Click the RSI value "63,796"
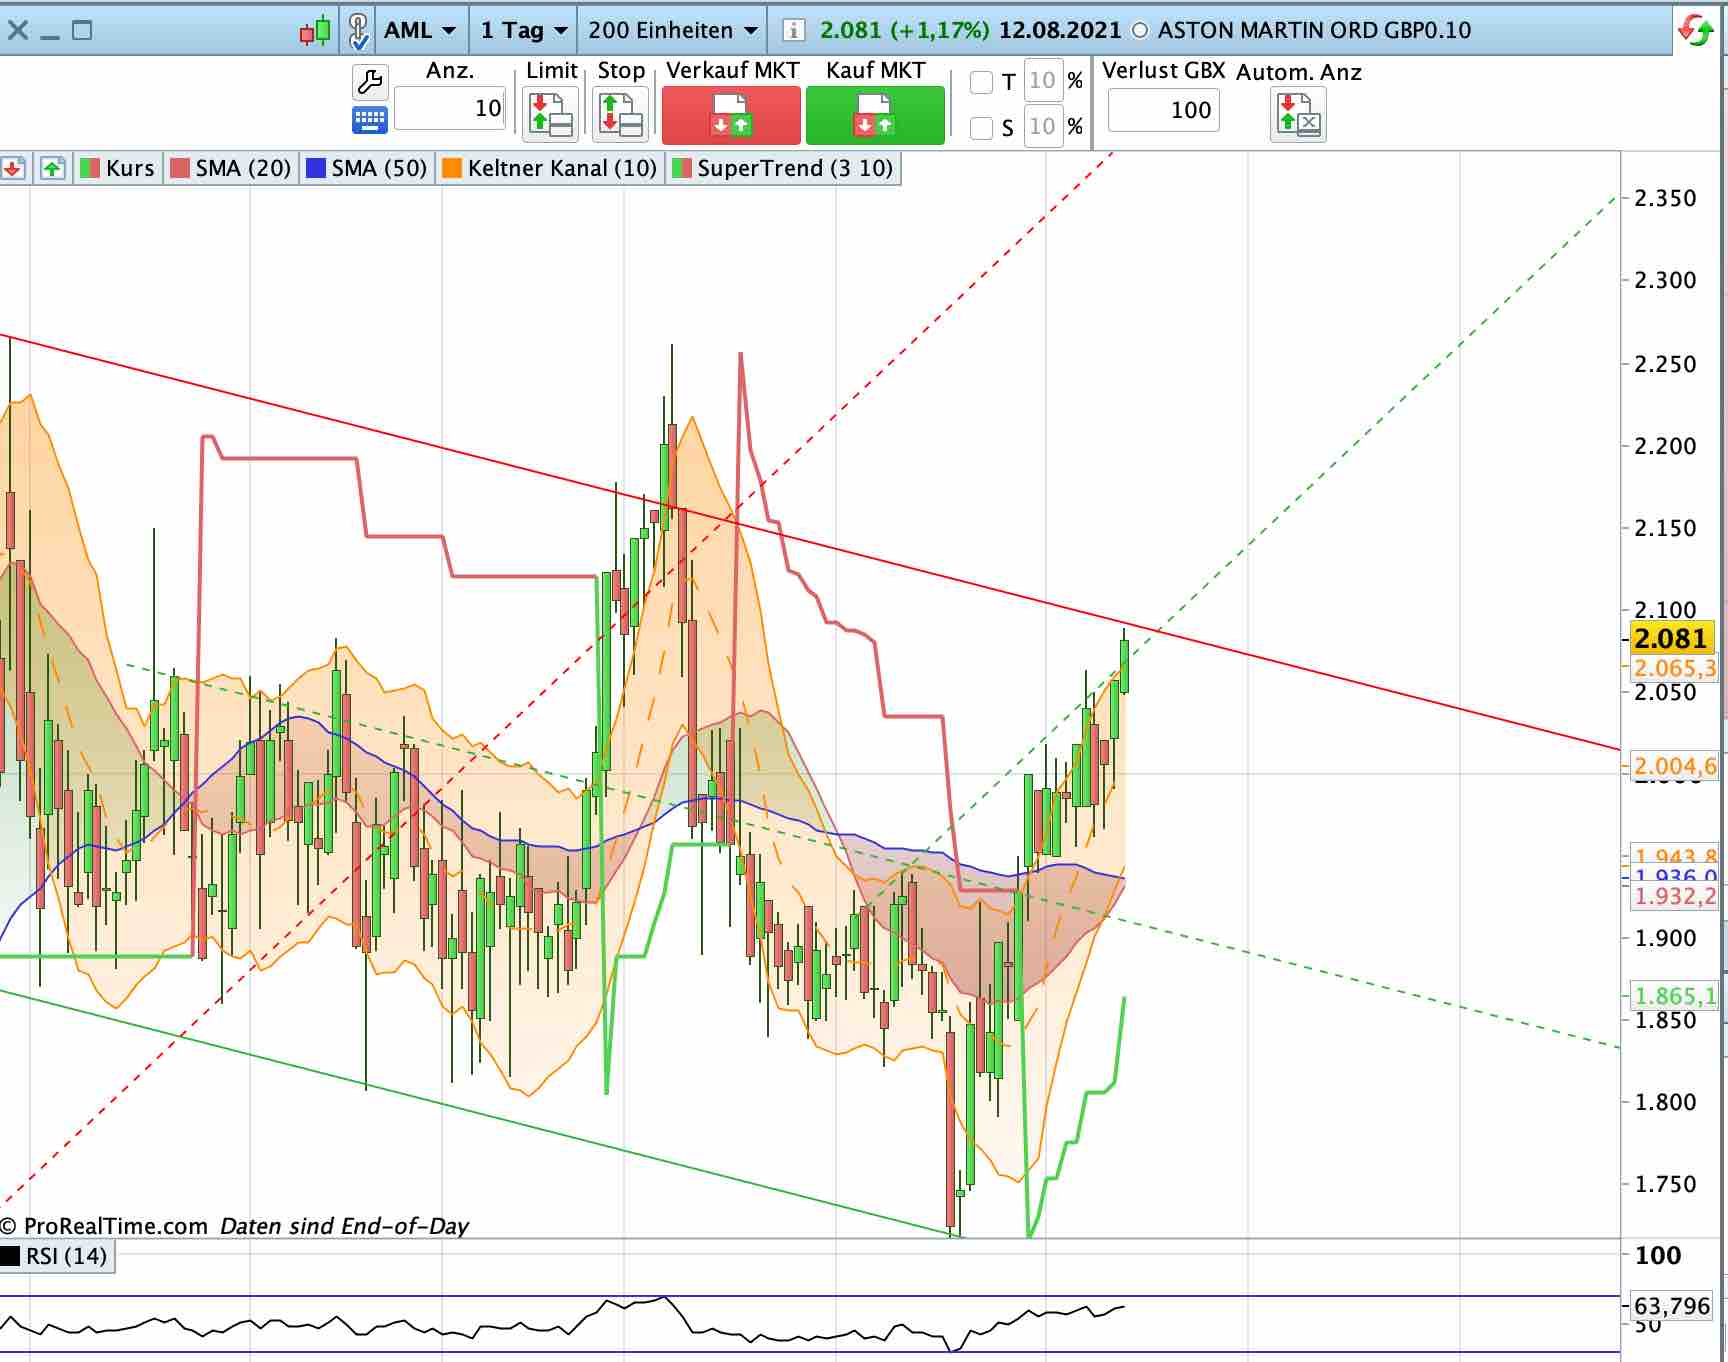This screenshot has height=1362, width=1728. pyautogui.click(x=1671, y=1306)
